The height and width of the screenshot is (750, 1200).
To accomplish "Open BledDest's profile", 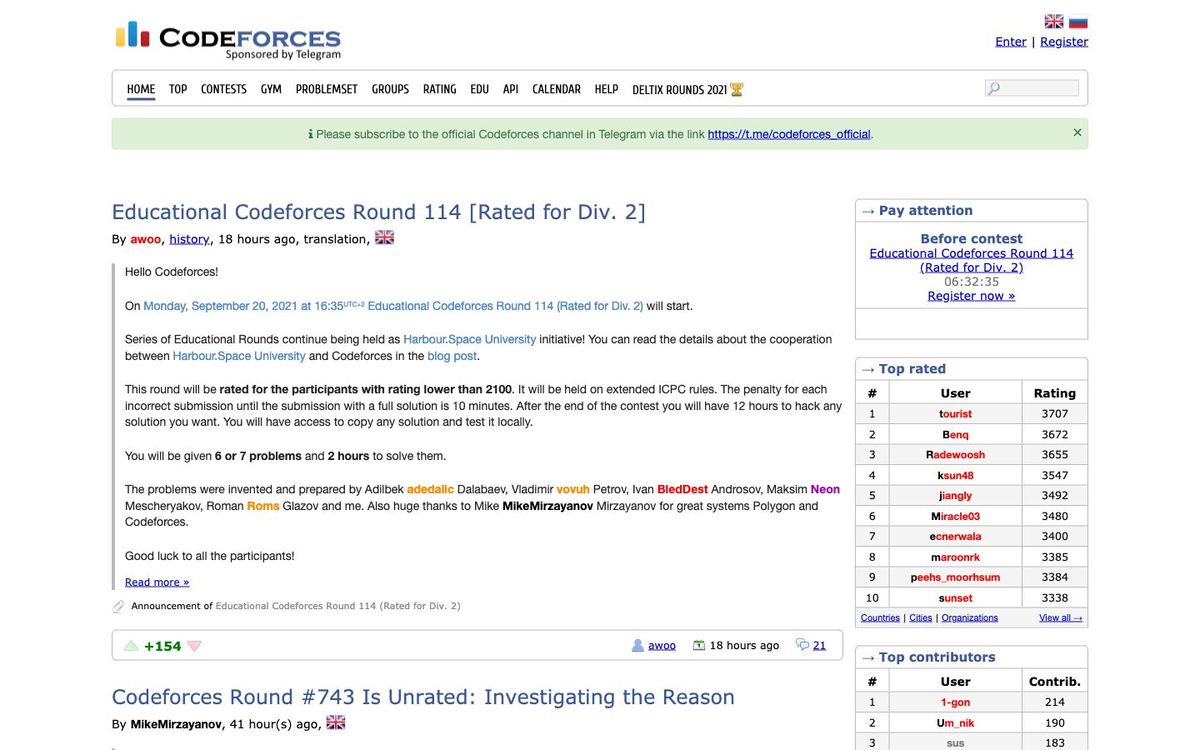I will (x=682, y=489).
